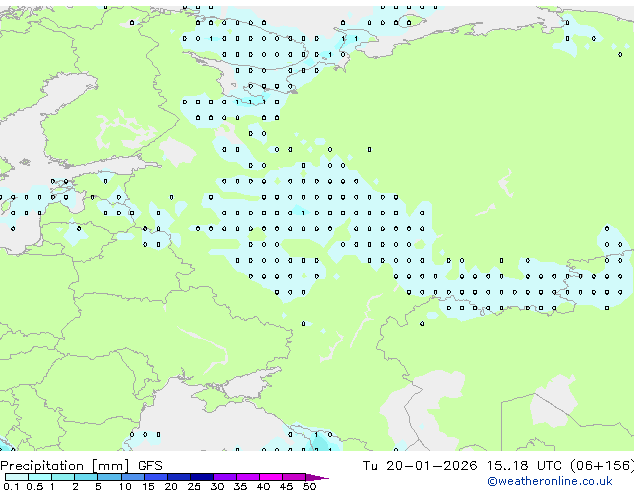The image size is (634, 490).
Task: Click the 'Tu 20-01-2026 15..18 UTC' date label
Action: 463,466
